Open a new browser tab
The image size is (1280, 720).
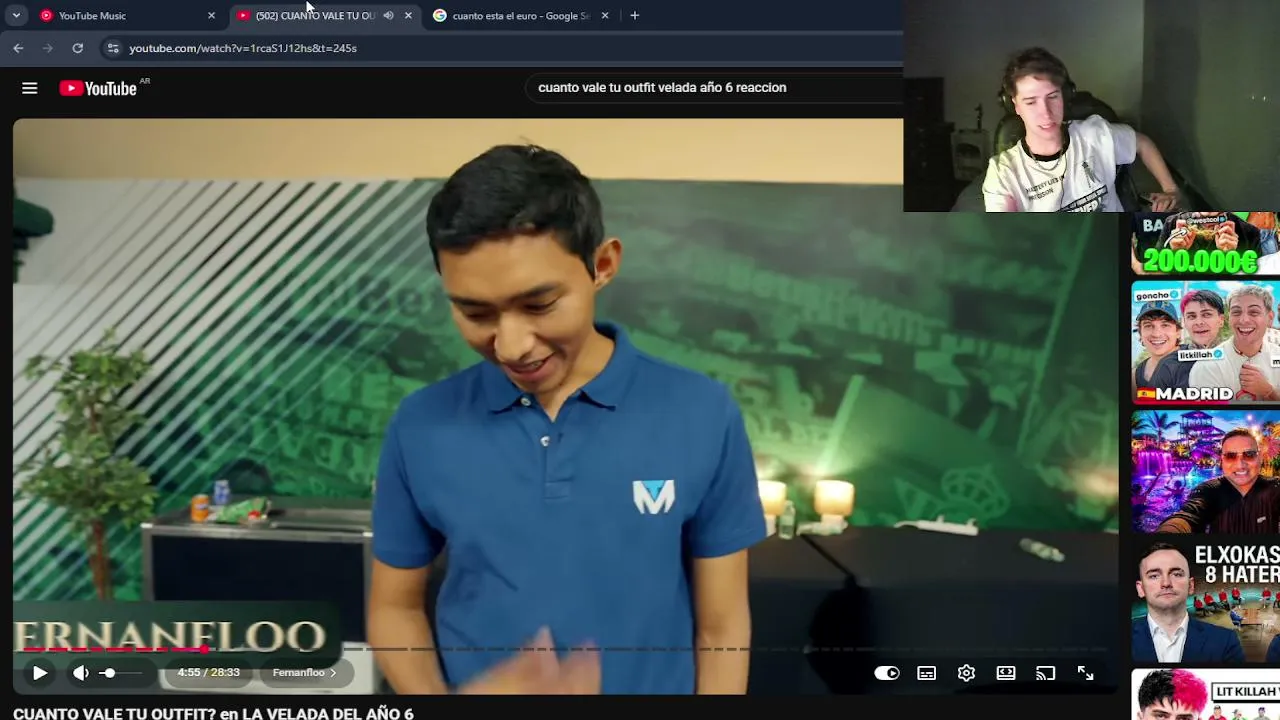[x=634, y=16]
